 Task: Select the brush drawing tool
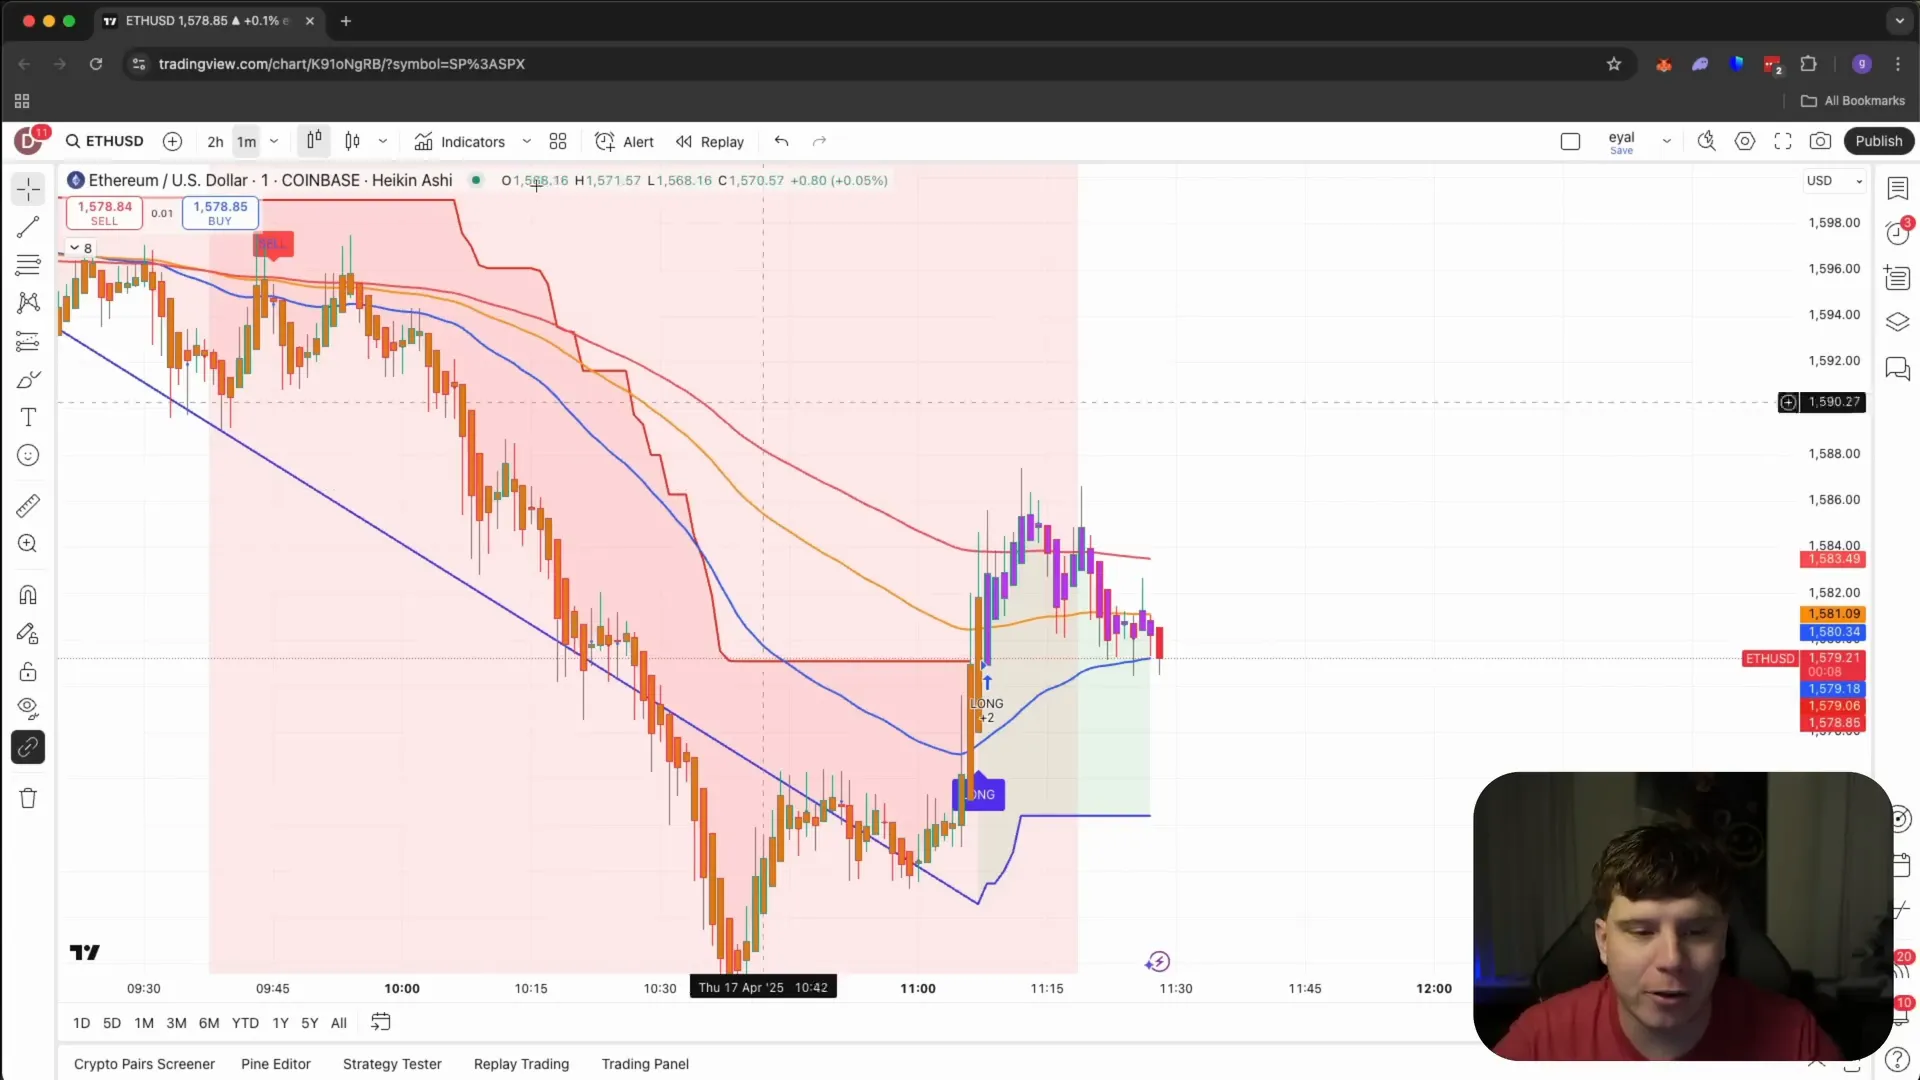click(x=28, y=380)
